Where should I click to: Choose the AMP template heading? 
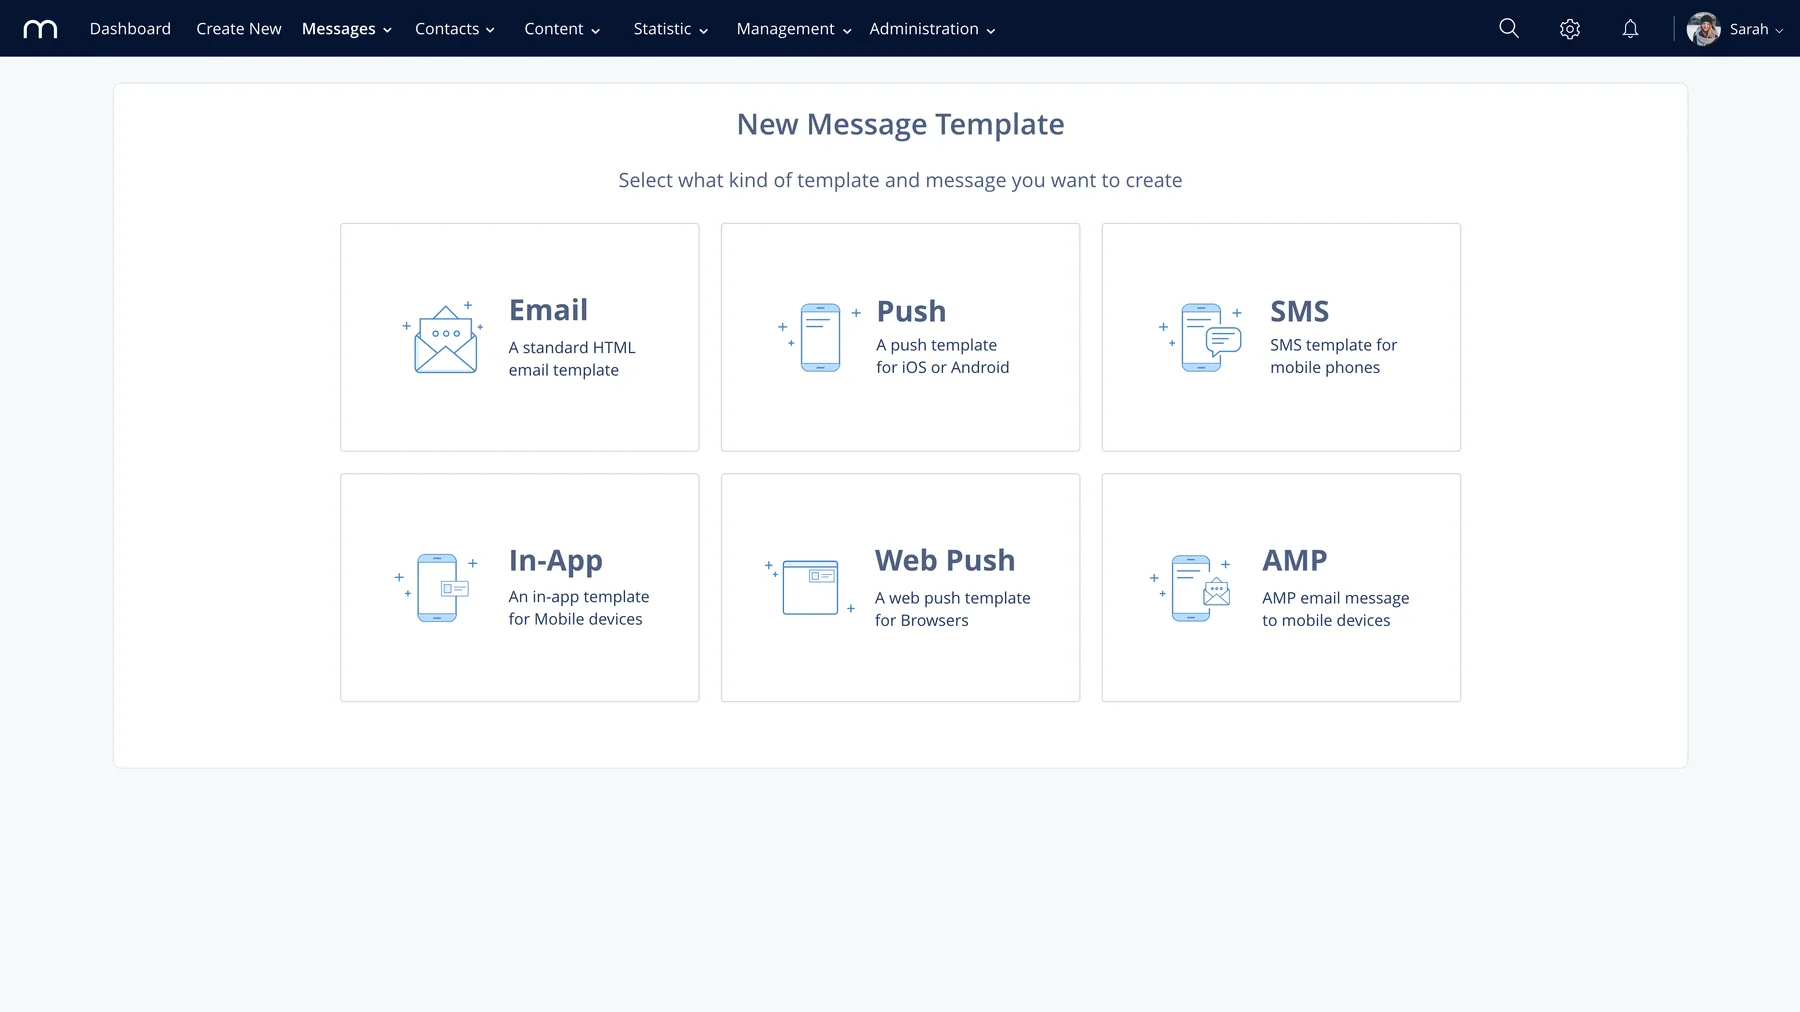click(1295, 560)
